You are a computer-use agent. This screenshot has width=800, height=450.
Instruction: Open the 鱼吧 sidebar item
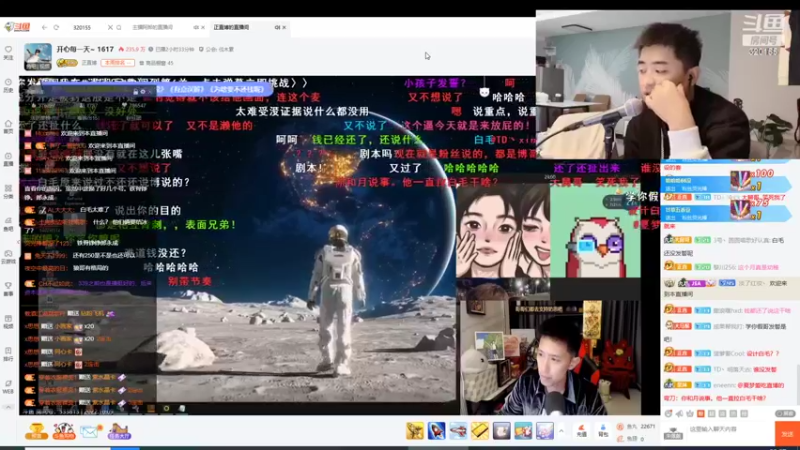click(8, 224)
